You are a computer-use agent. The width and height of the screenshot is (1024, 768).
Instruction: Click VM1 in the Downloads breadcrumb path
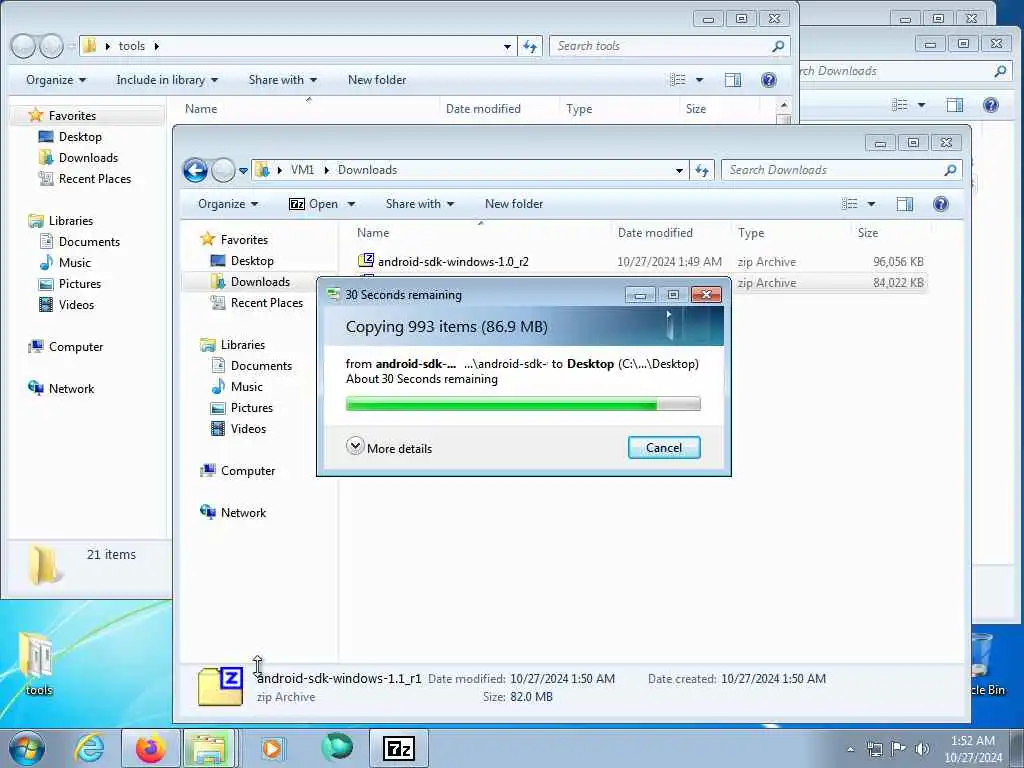click(302, 170)
